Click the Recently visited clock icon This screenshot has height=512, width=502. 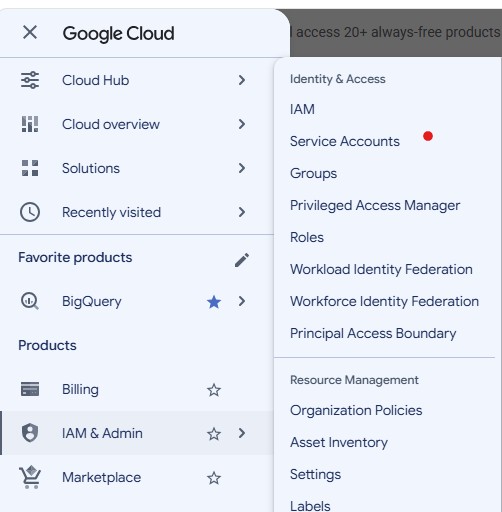(x=30, y=212)
